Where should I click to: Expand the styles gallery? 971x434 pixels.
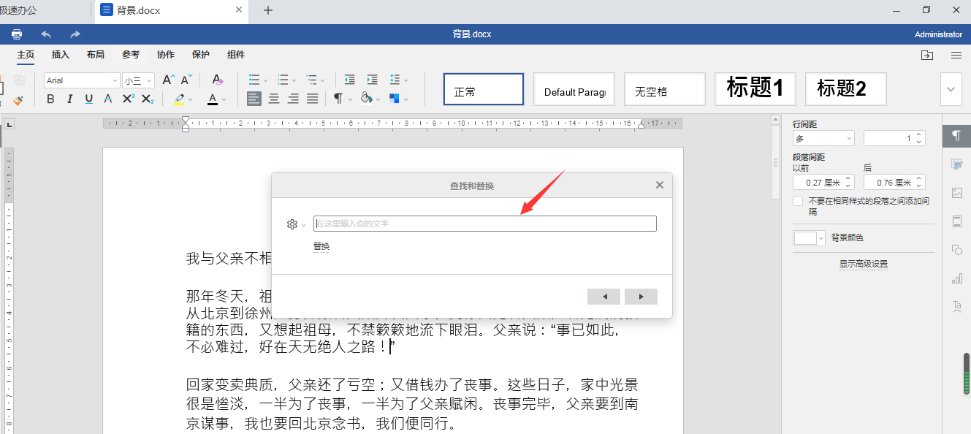click(x=951, y=89)
